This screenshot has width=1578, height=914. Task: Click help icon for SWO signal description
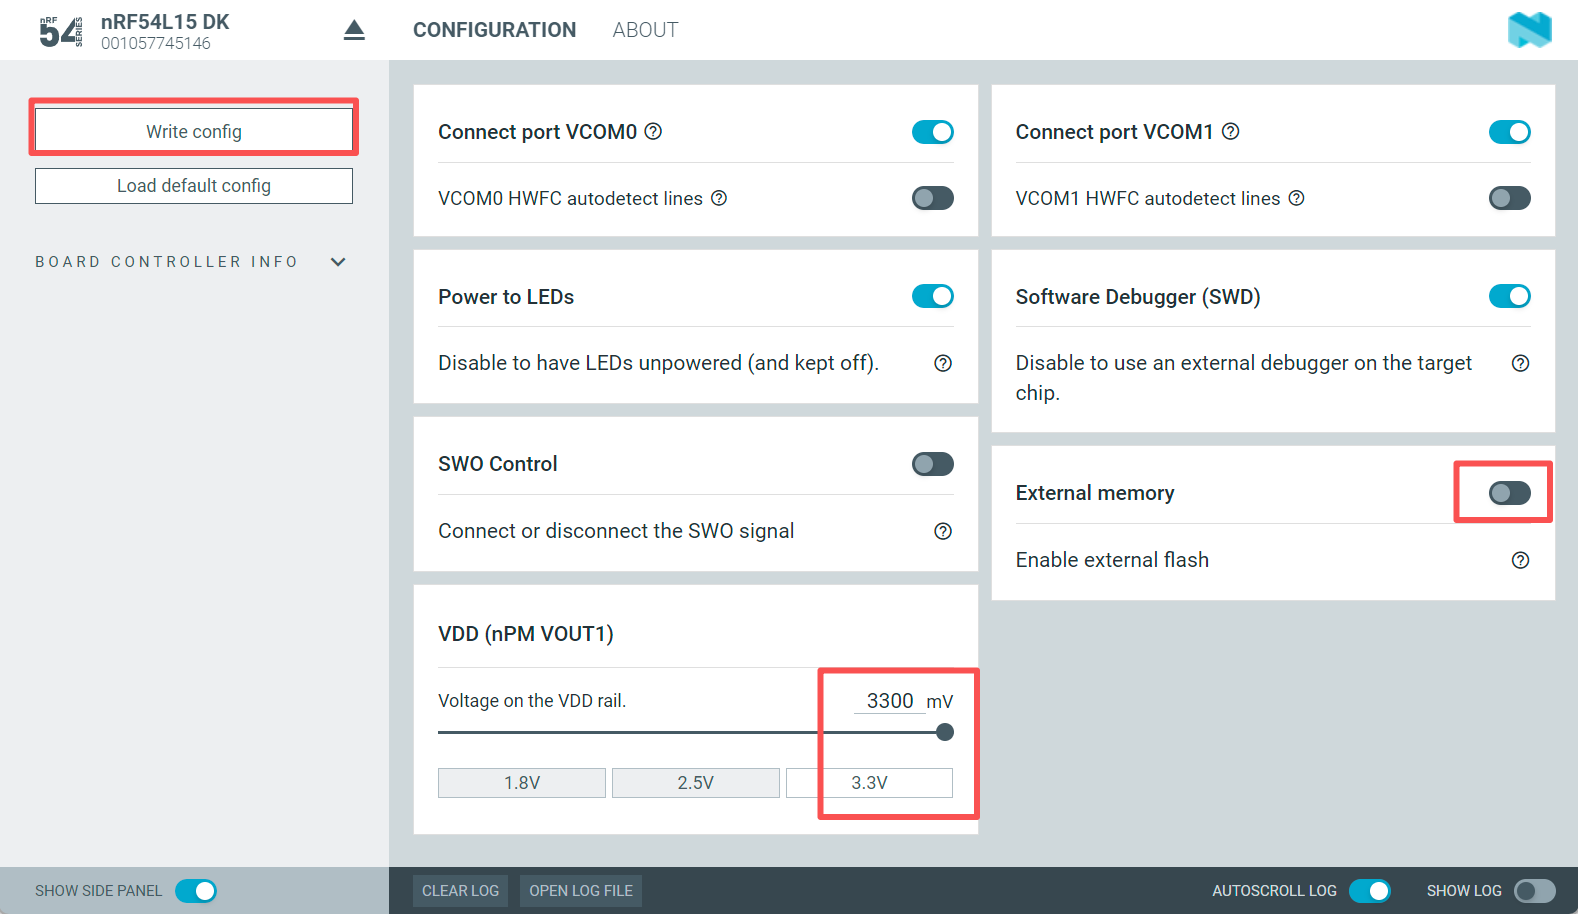coord(942,531)
